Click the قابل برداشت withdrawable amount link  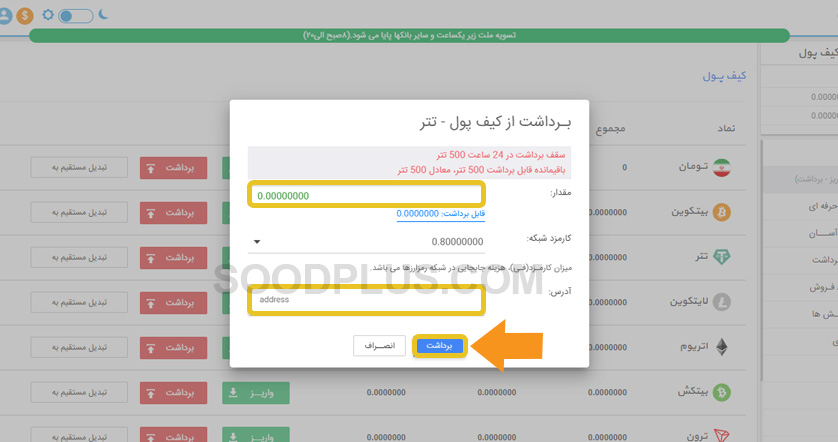[440, 214]
